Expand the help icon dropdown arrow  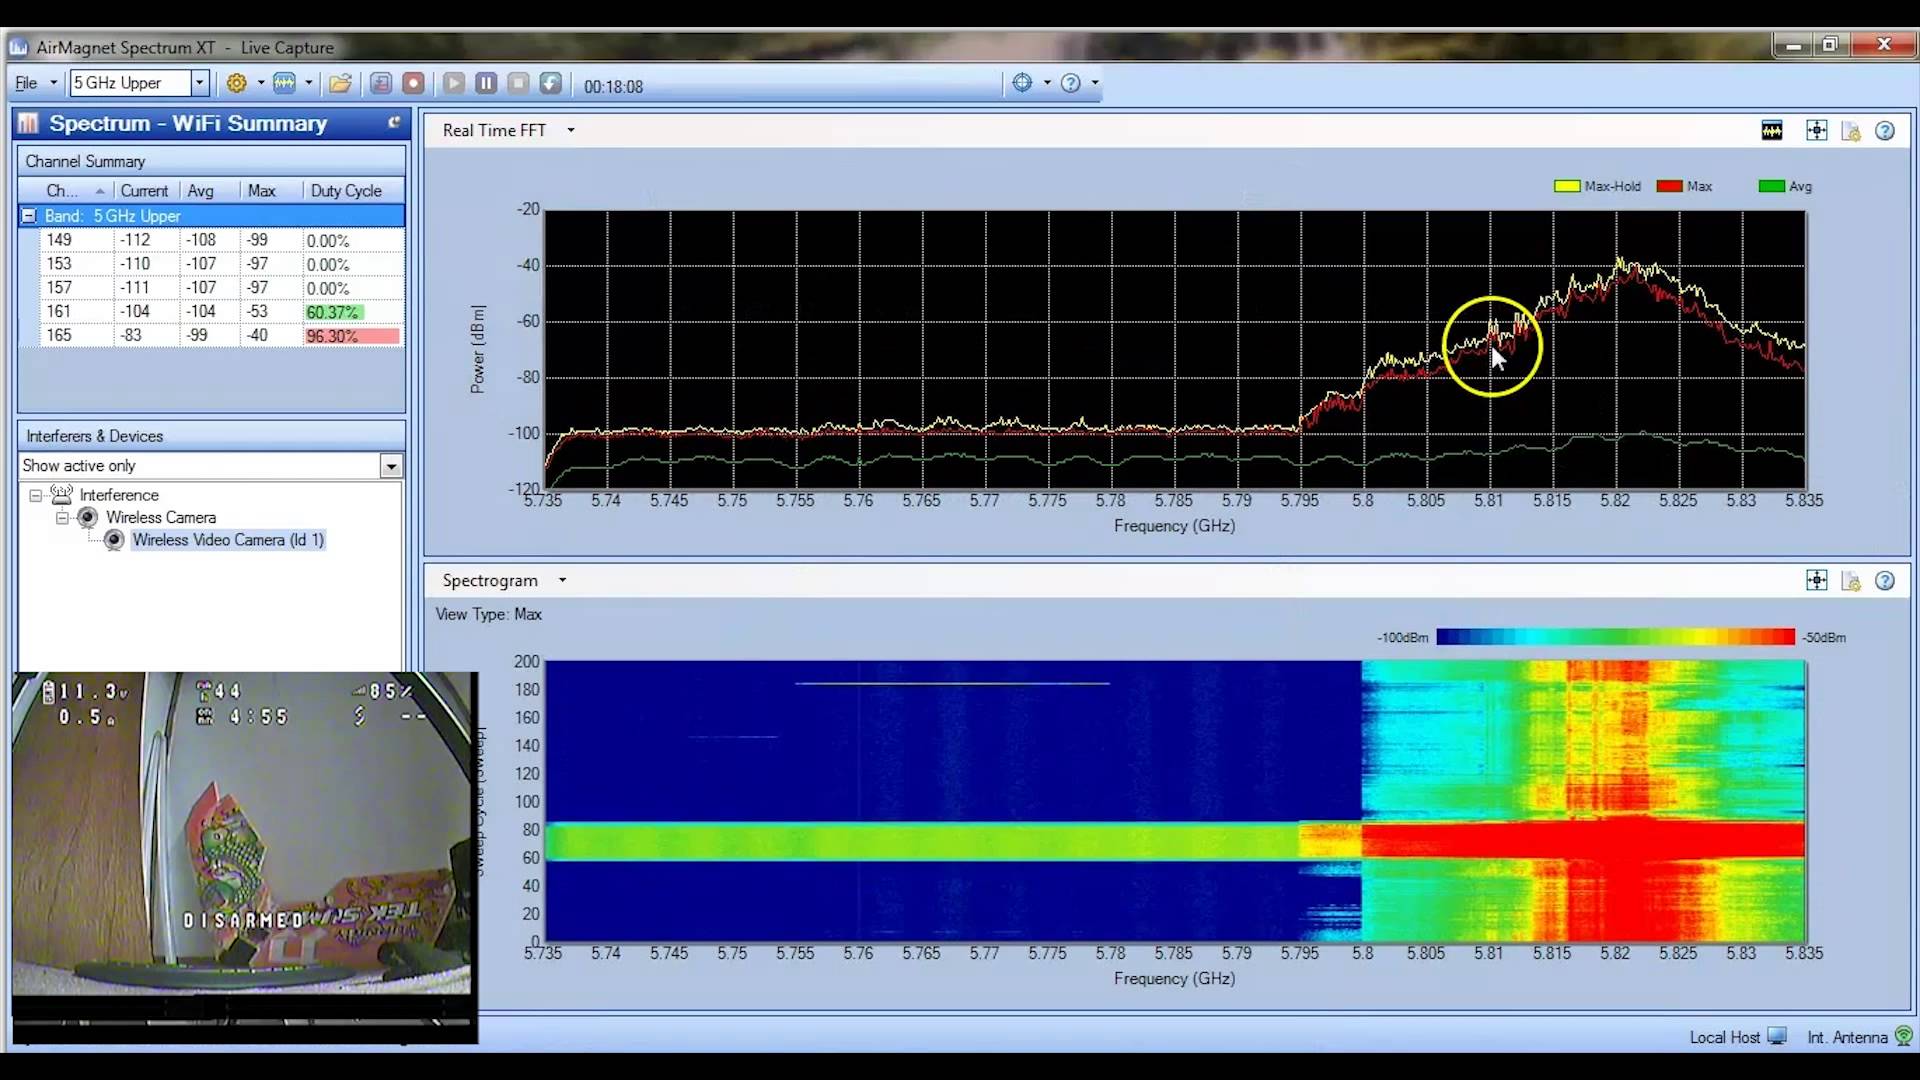1095,83
